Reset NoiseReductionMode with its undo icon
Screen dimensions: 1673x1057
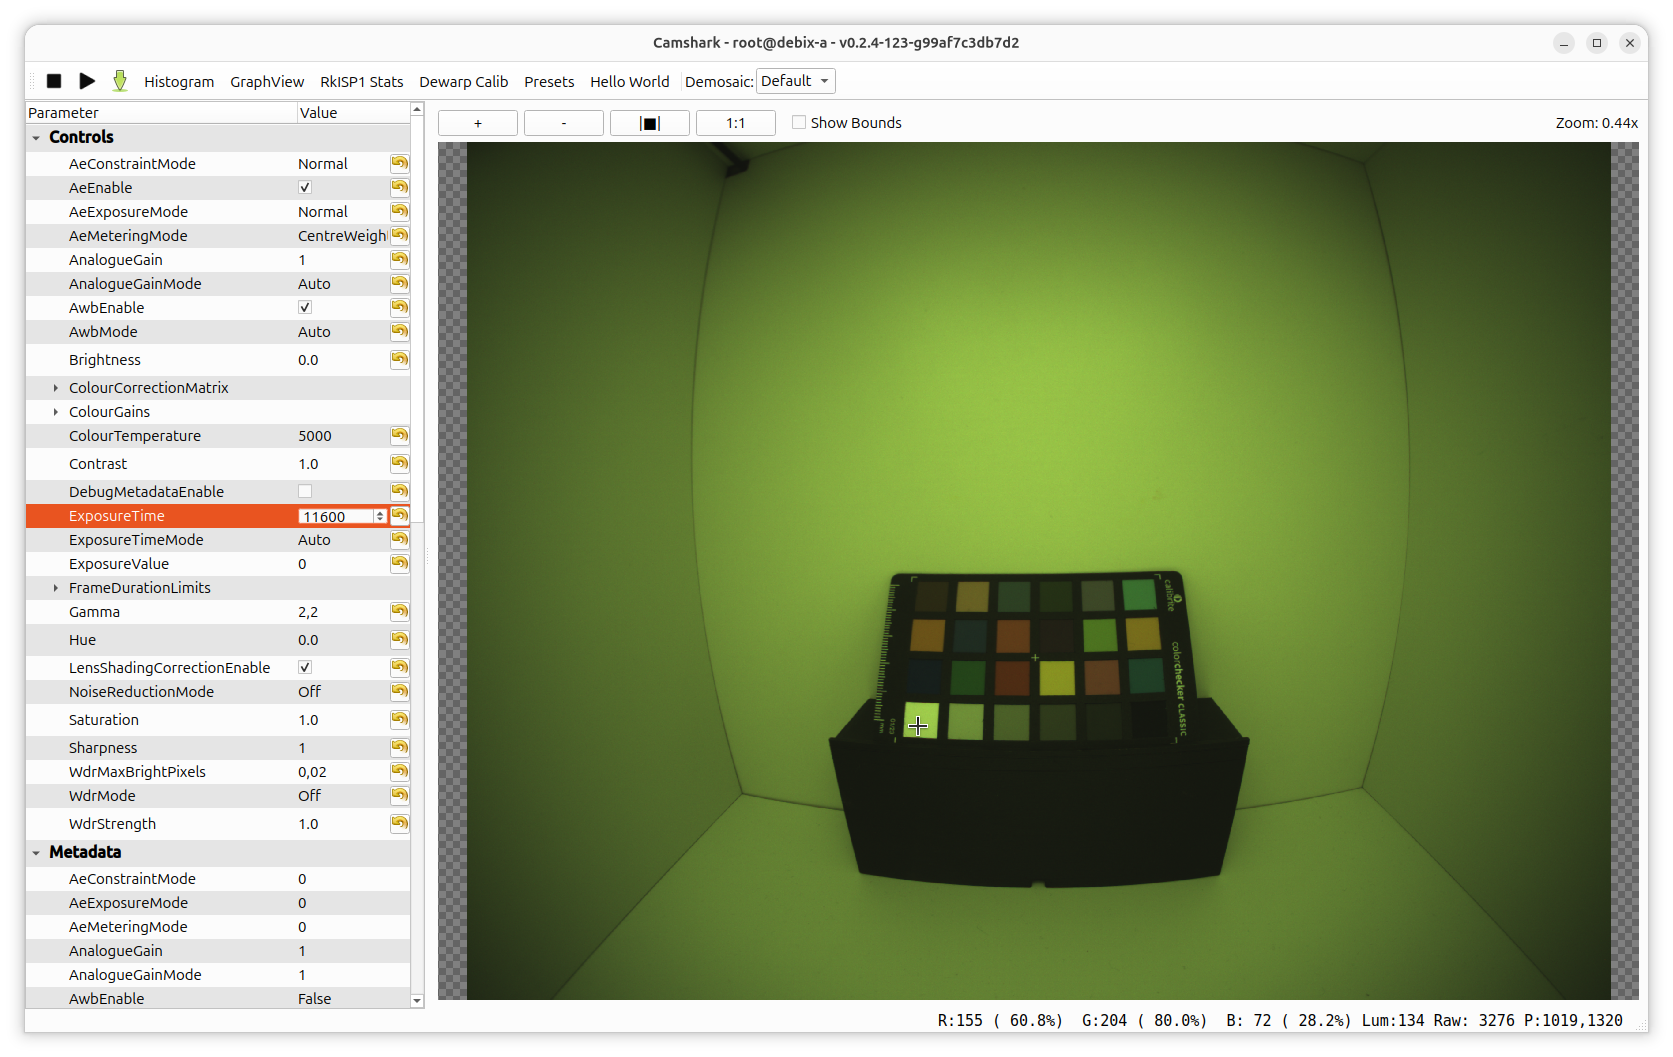(x=400, y=691)
